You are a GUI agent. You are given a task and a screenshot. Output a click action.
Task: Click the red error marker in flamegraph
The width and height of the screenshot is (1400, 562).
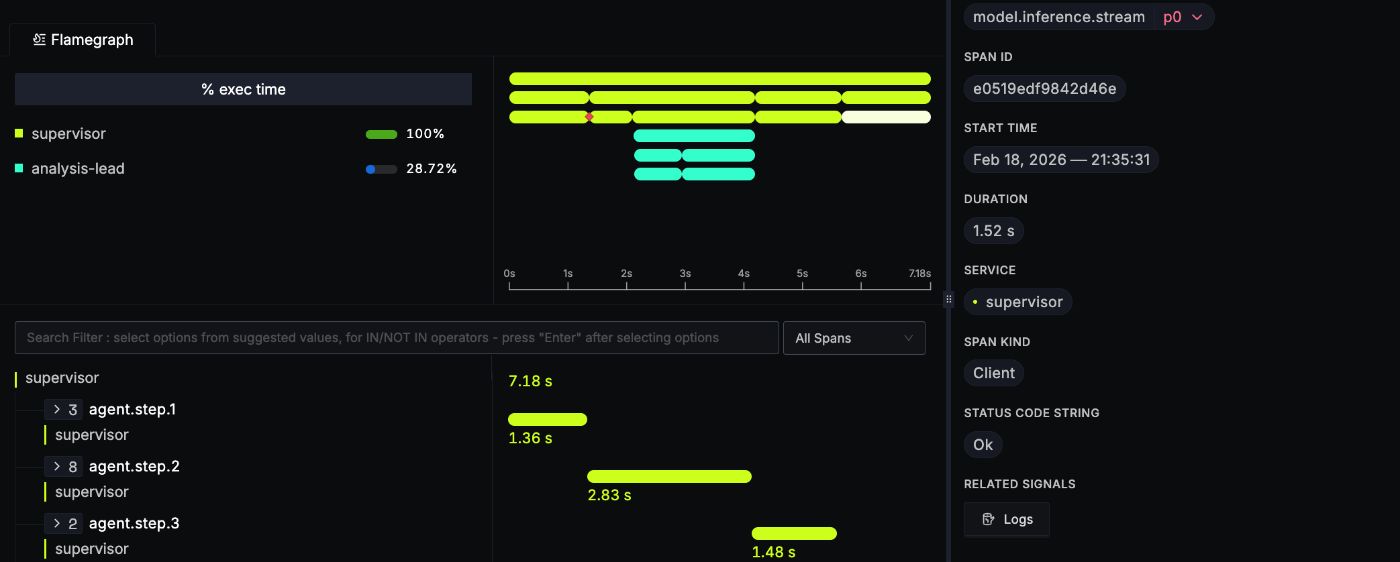click(x=589, y=117)
